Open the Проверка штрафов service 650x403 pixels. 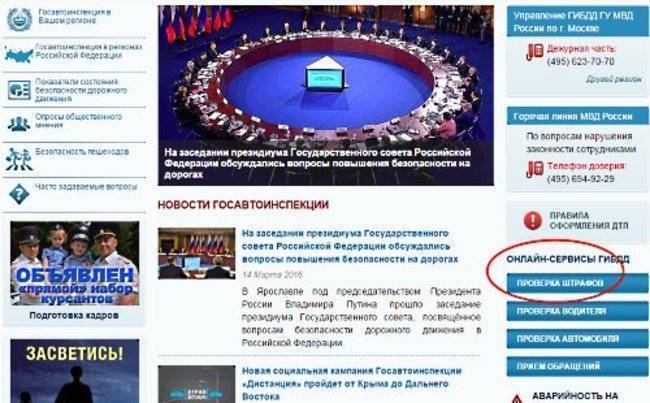[577, 283]
